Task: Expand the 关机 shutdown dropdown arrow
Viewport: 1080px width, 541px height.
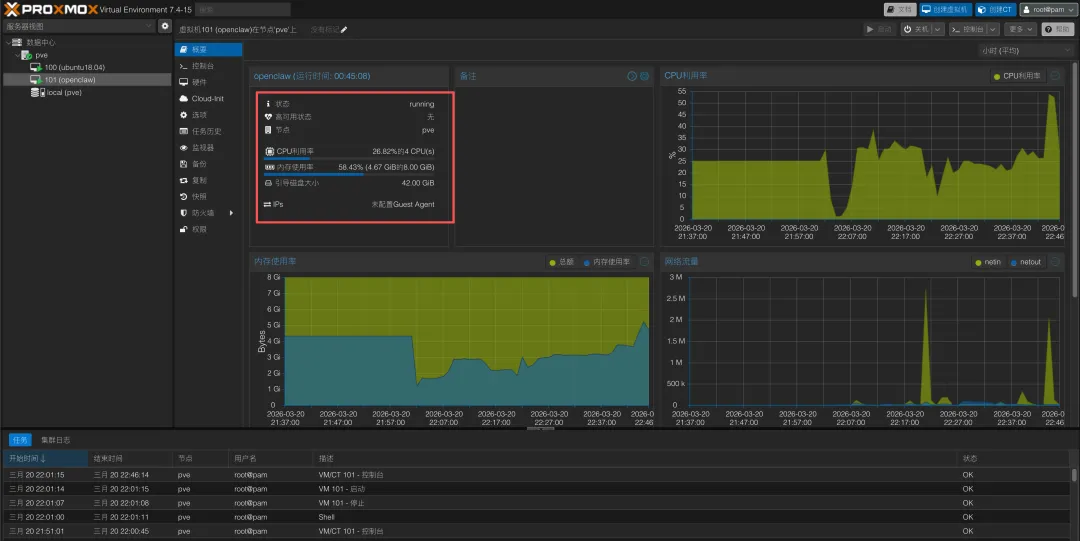Action: pos(937,29)
